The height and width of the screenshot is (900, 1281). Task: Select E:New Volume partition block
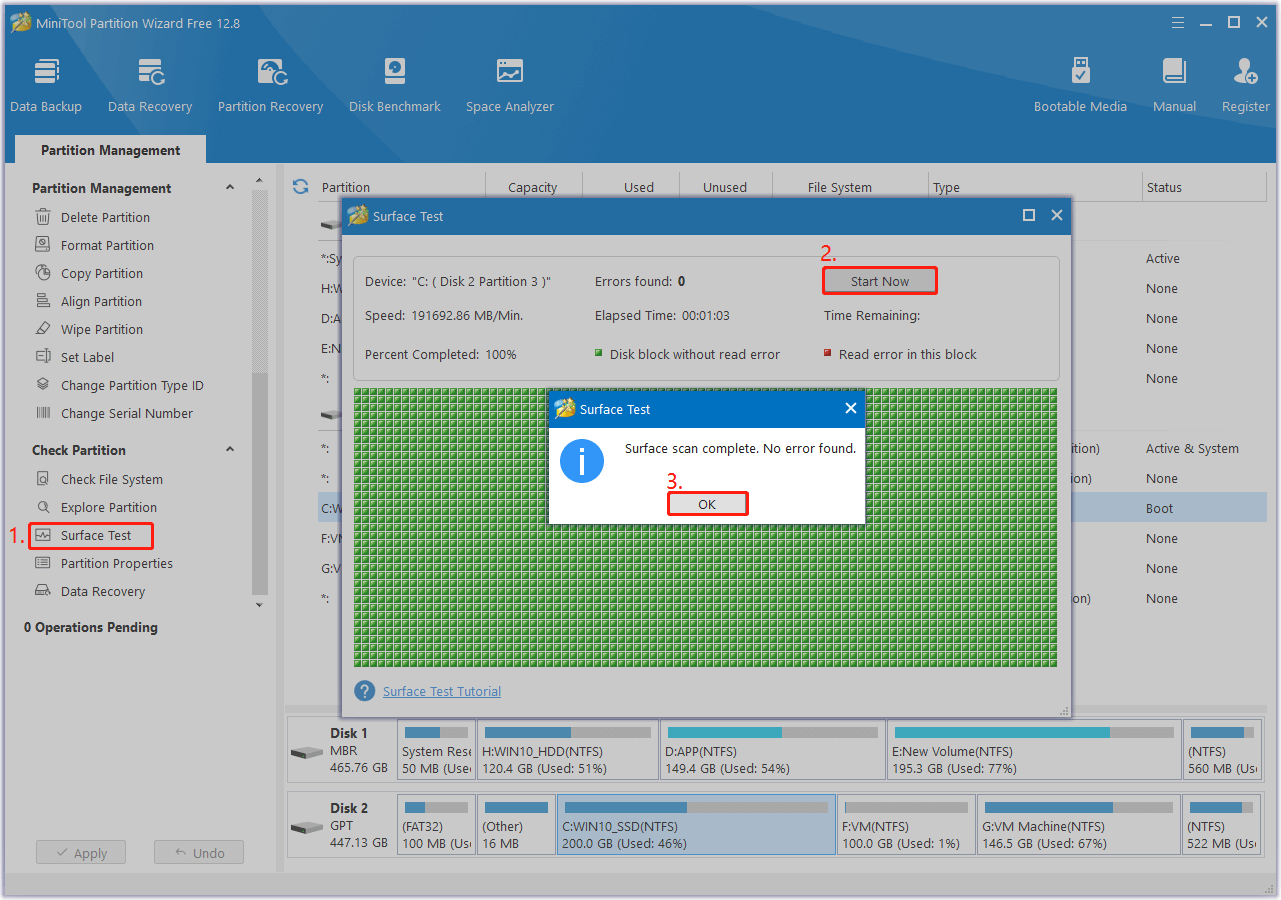(1034, 749)
